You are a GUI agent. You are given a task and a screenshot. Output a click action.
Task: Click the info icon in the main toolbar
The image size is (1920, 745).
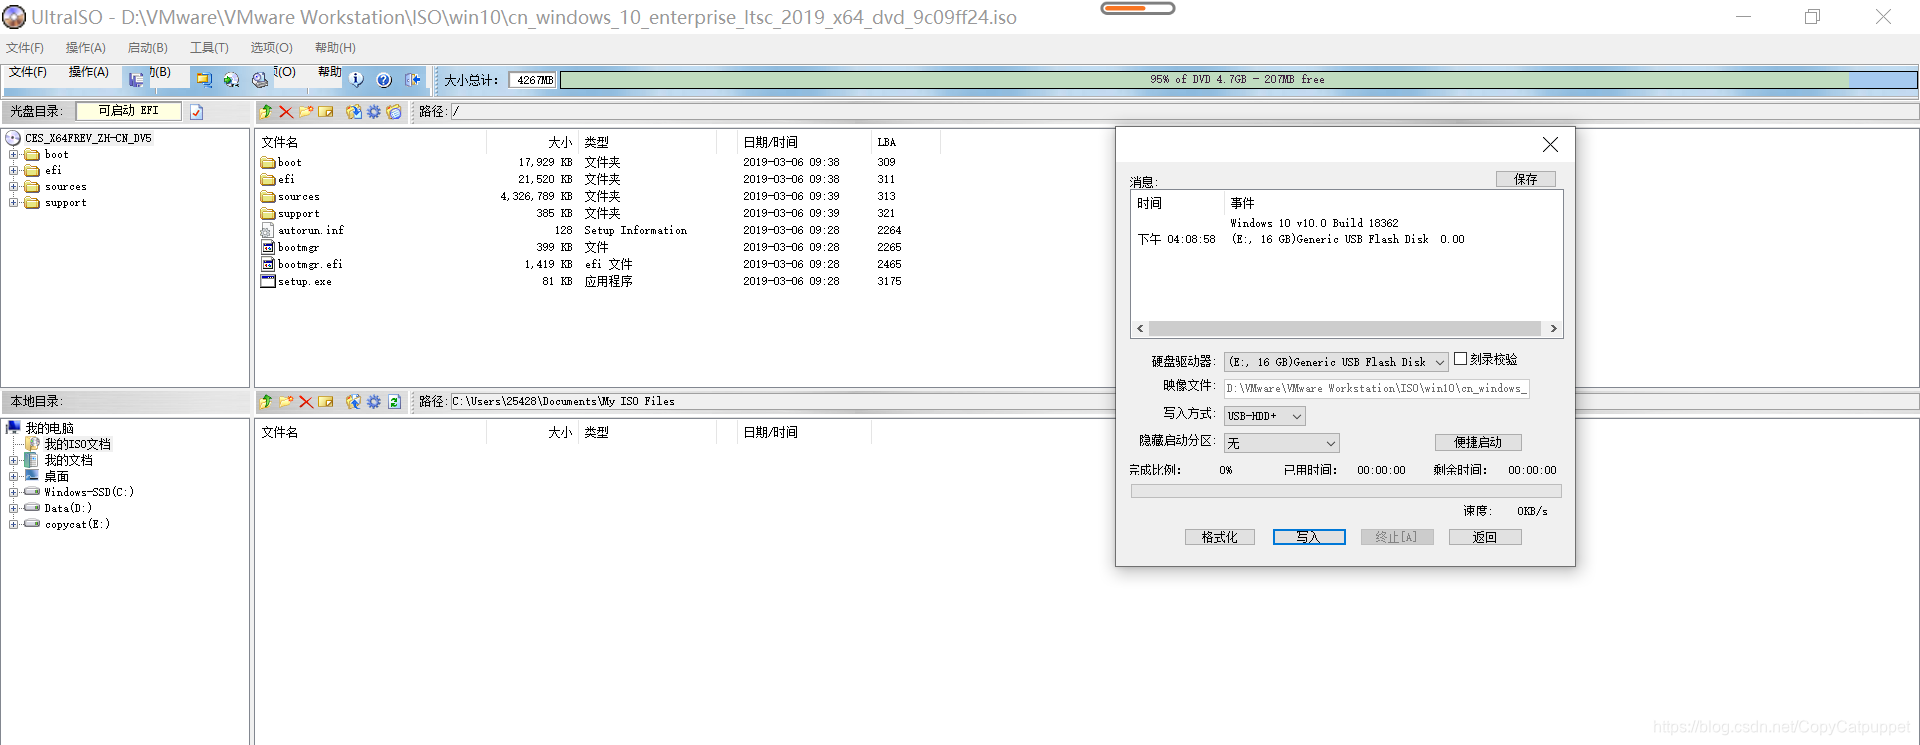coord(357,79)
